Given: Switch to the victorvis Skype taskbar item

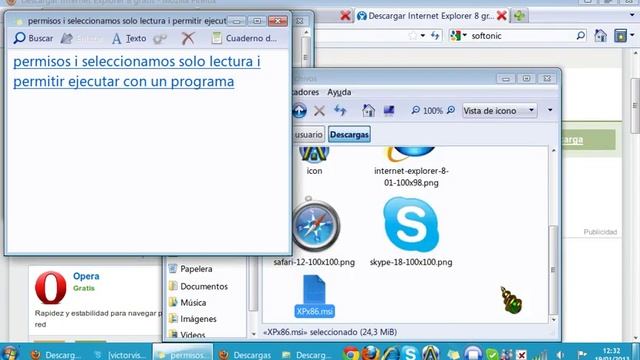Looking at the screenshot, I should tap(120, 355).
